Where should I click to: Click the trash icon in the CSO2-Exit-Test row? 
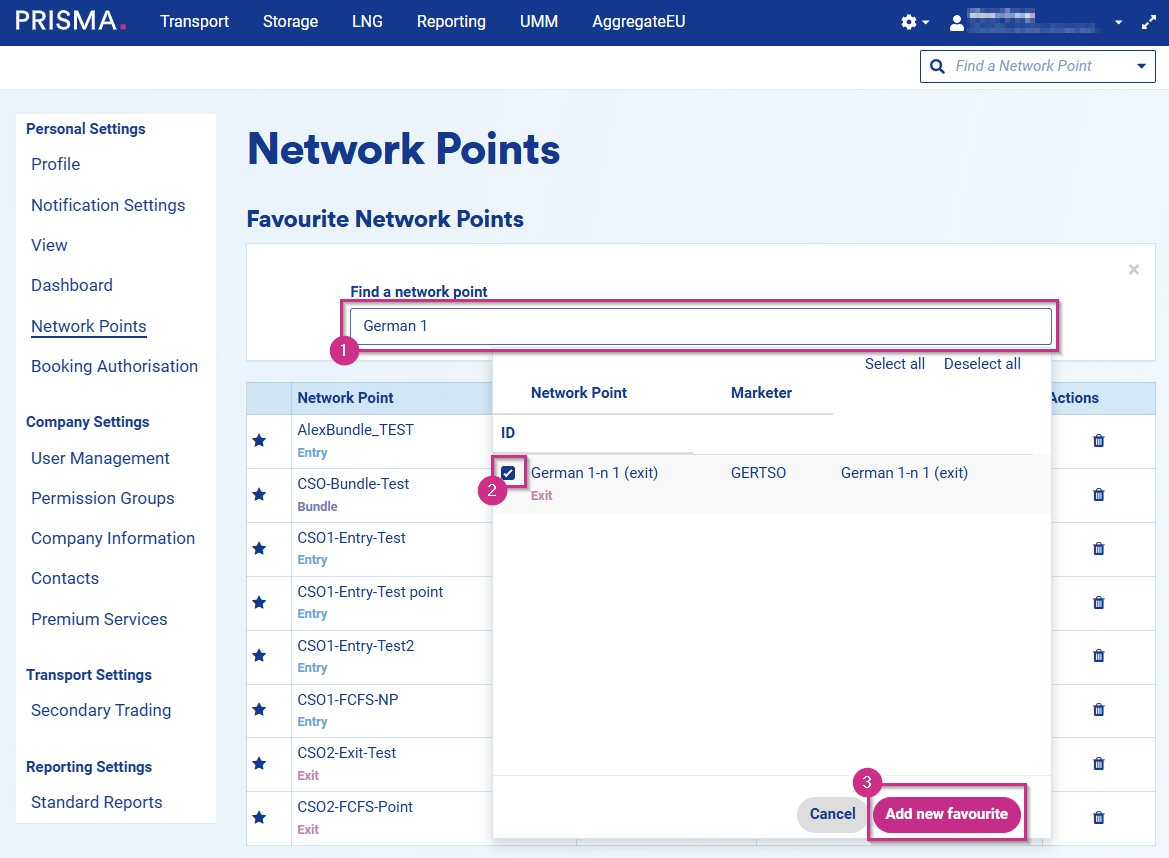(1099, 763)
